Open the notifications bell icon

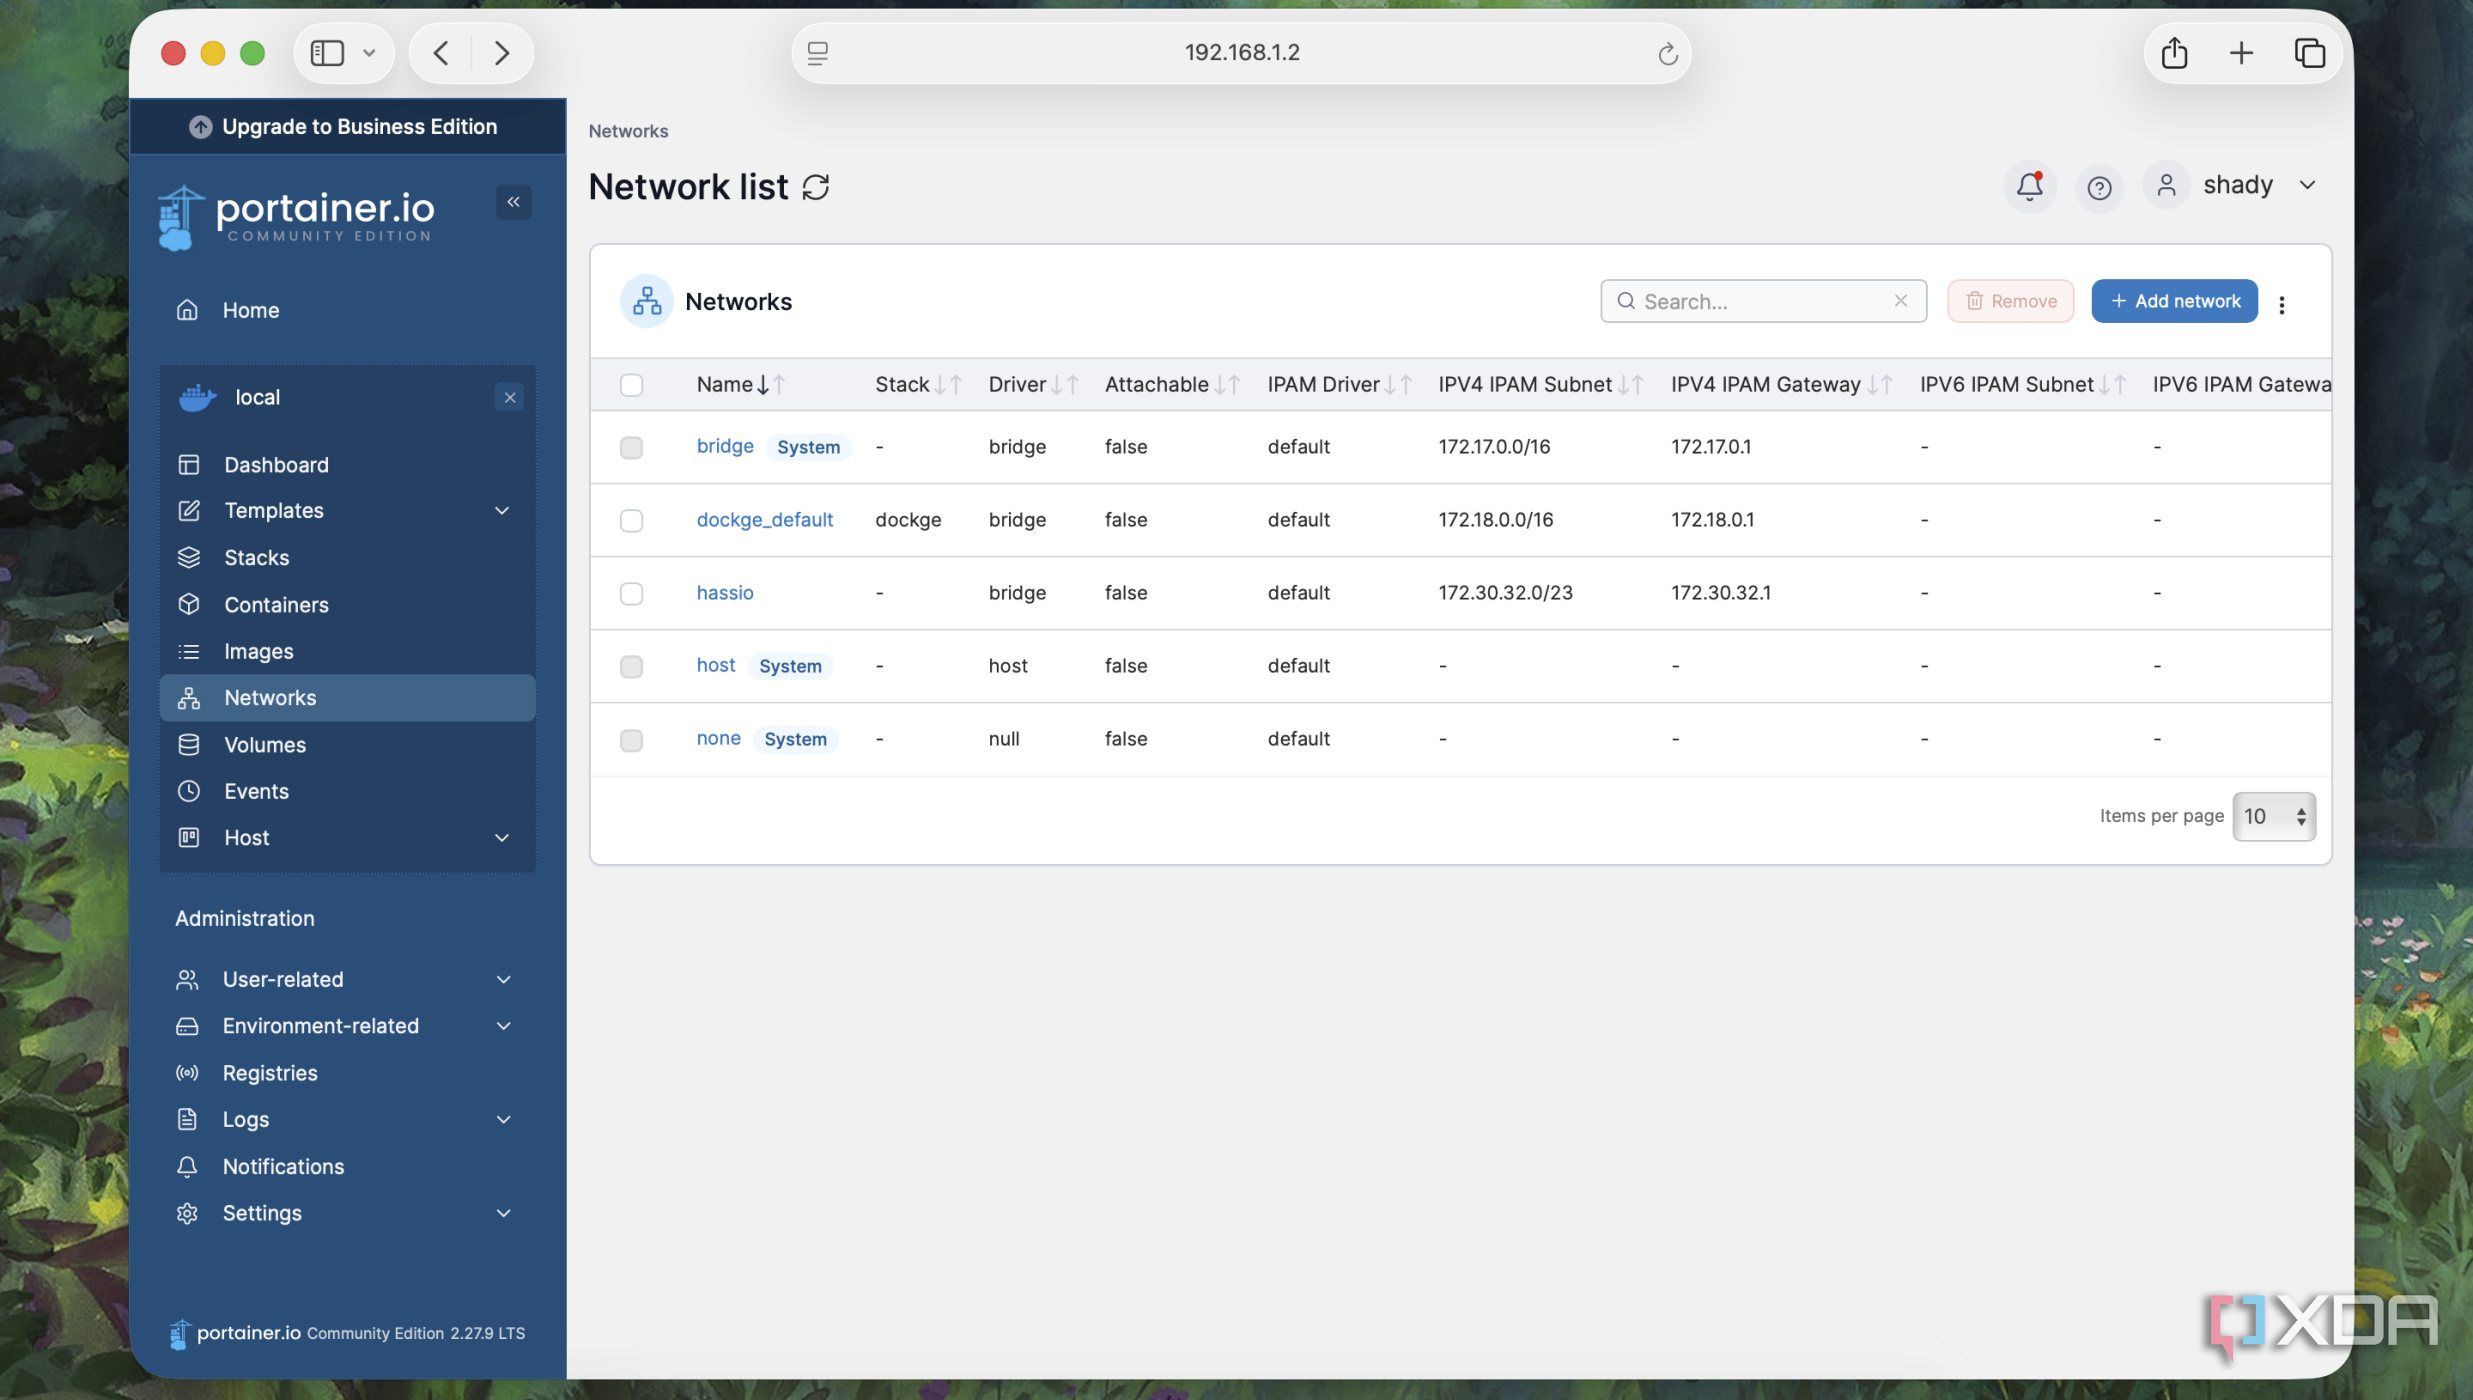[2029, 186]
